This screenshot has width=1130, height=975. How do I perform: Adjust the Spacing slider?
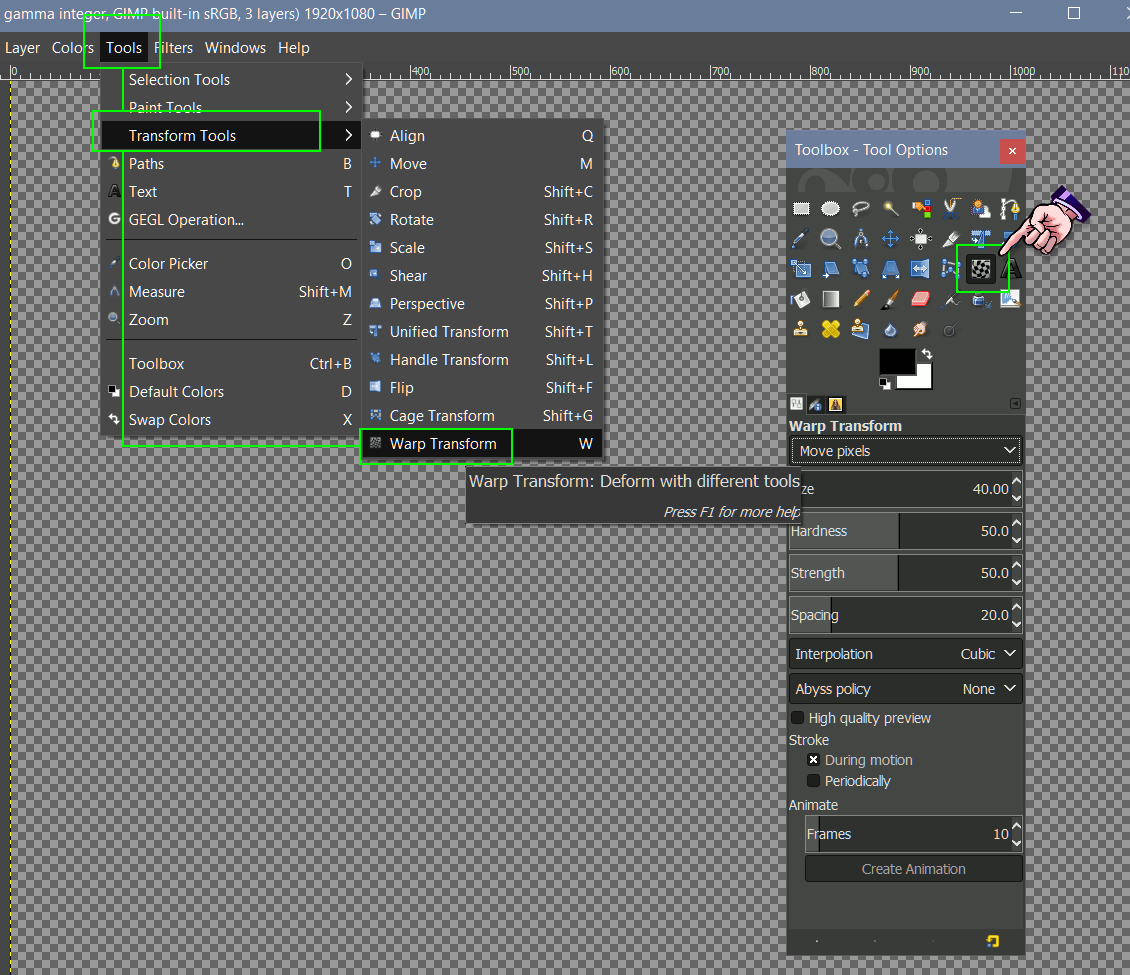(900, 615)
